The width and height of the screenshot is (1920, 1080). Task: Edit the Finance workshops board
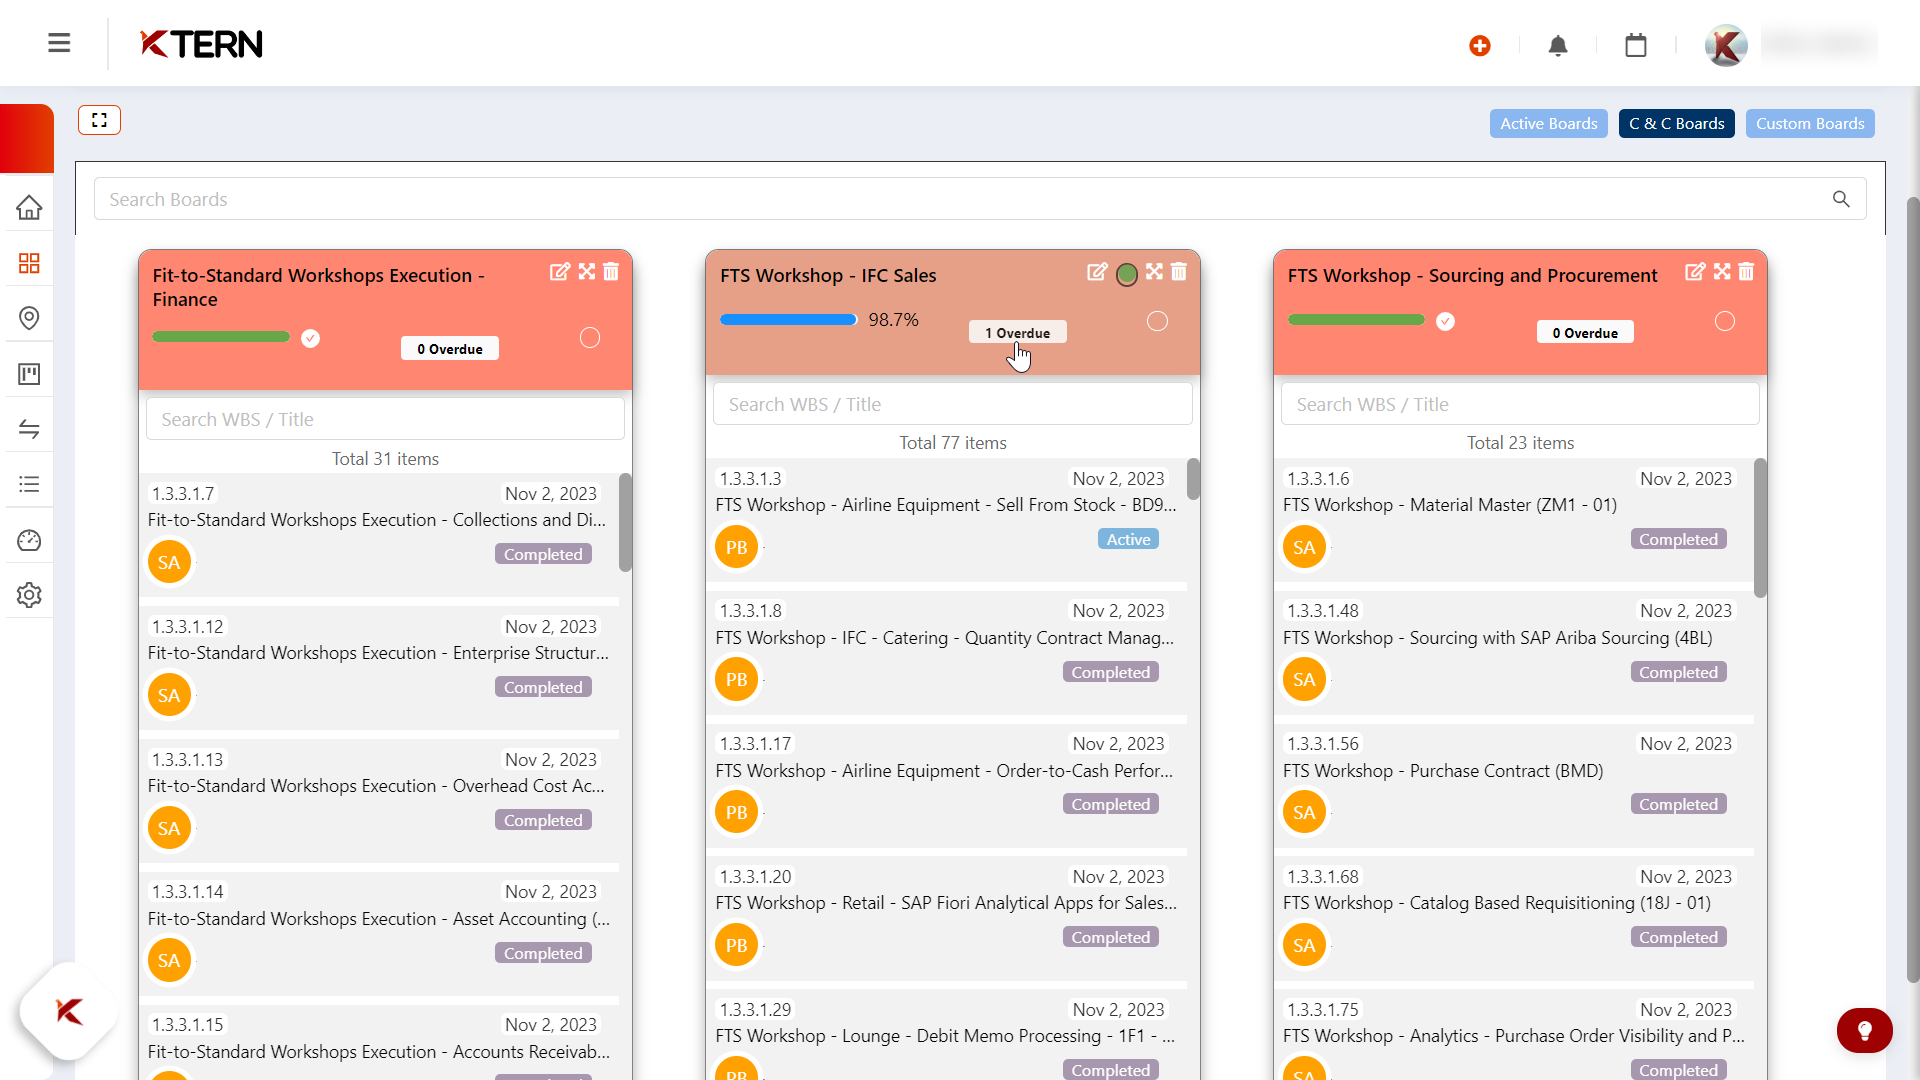[x=560, y=272]
